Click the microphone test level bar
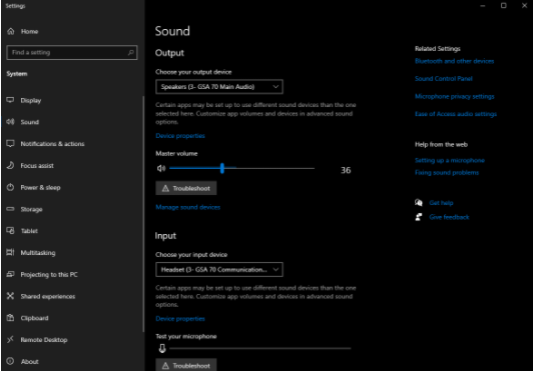The height and width of the screenshot is (371, 534). 260,348
